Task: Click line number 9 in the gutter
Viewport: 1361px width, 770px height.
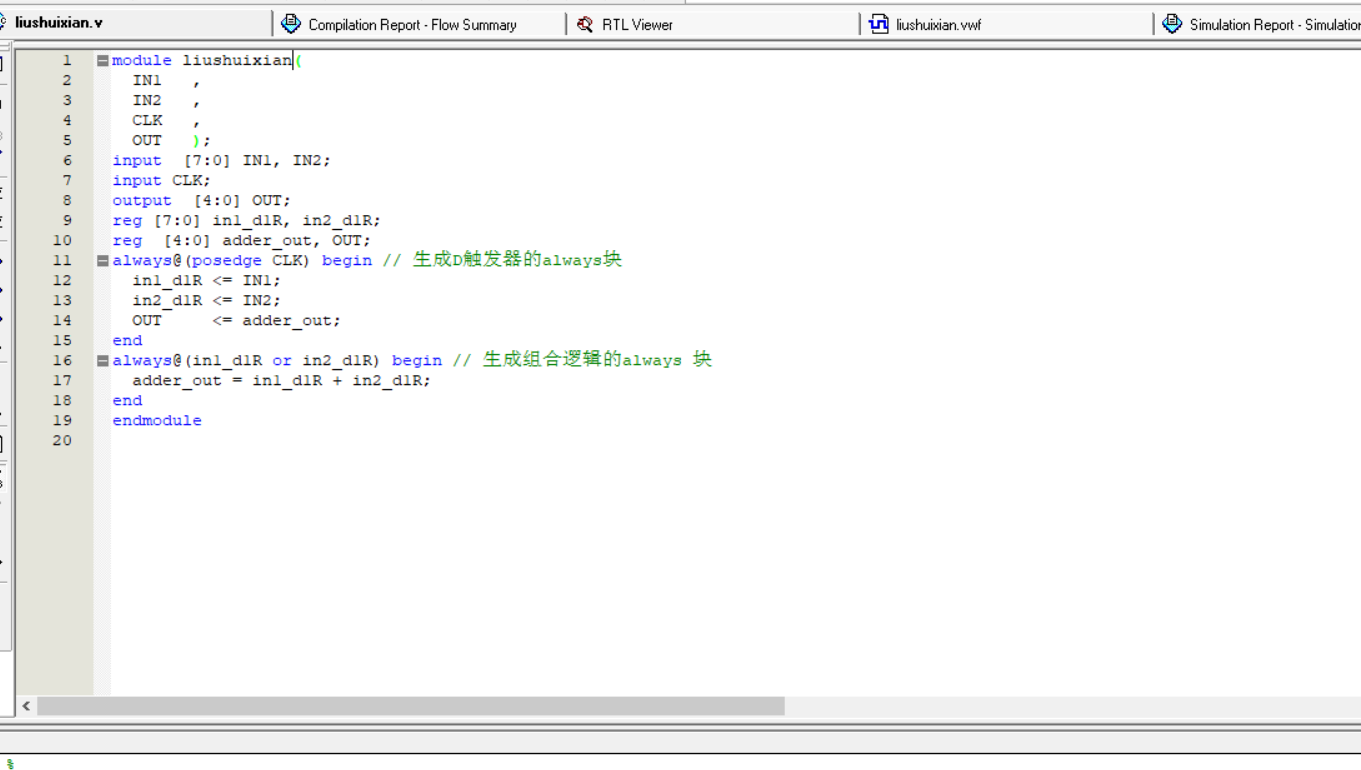Action: (x=67, y=221)
